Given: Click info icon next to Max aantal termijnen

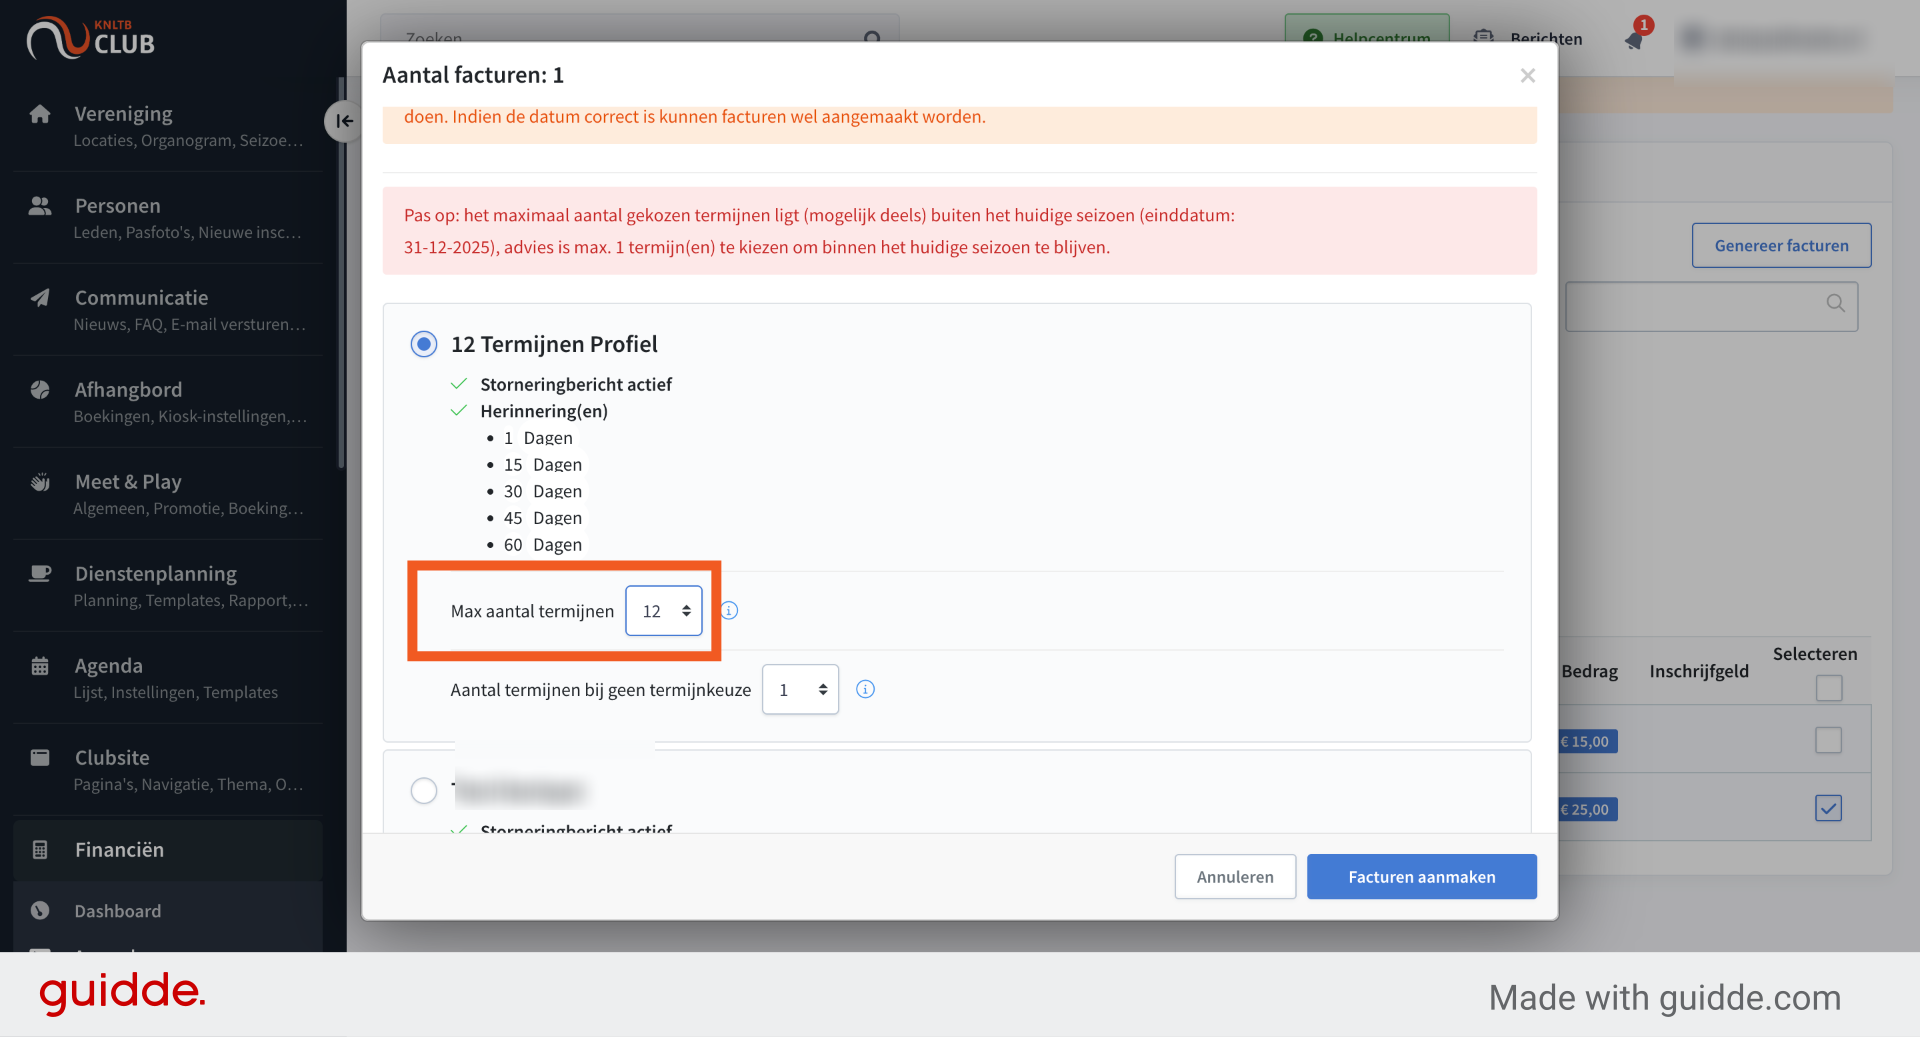Looking at the screenshot, I should coord(730,611).
